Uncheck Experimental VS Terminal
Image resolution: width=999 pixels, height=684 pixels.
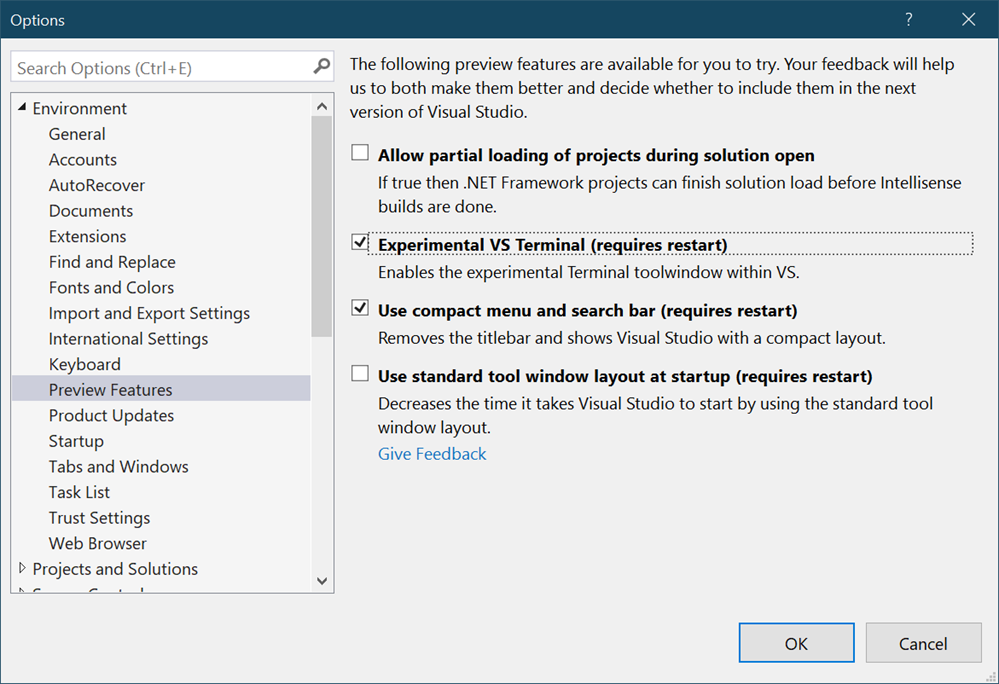tap(360, 243)
